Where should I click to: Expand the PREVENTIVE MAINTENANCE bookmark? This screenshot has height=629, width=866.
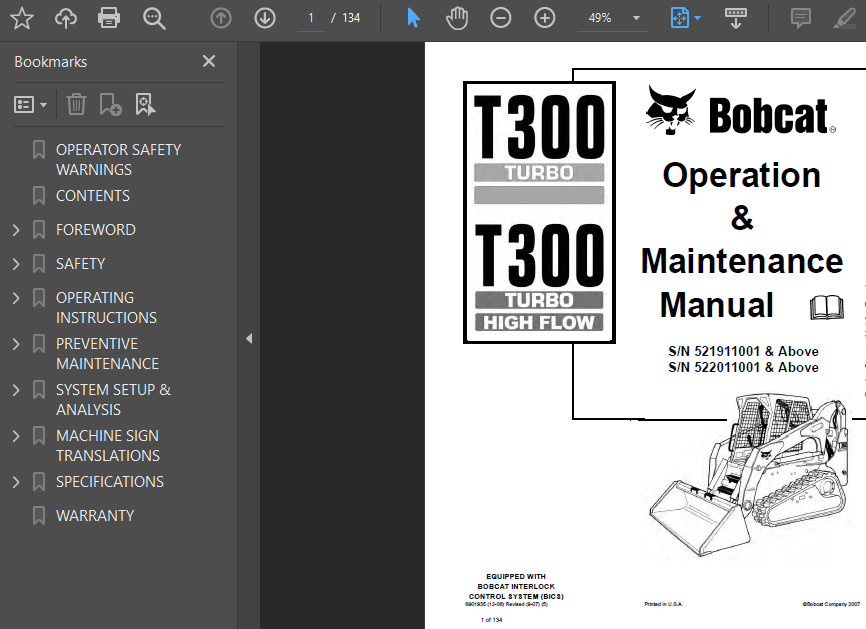[x=16, y=344]
